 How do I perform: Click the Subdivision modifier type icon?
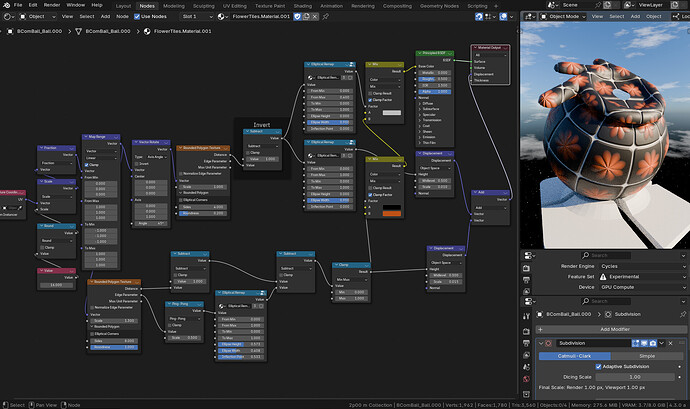[548, 343]
